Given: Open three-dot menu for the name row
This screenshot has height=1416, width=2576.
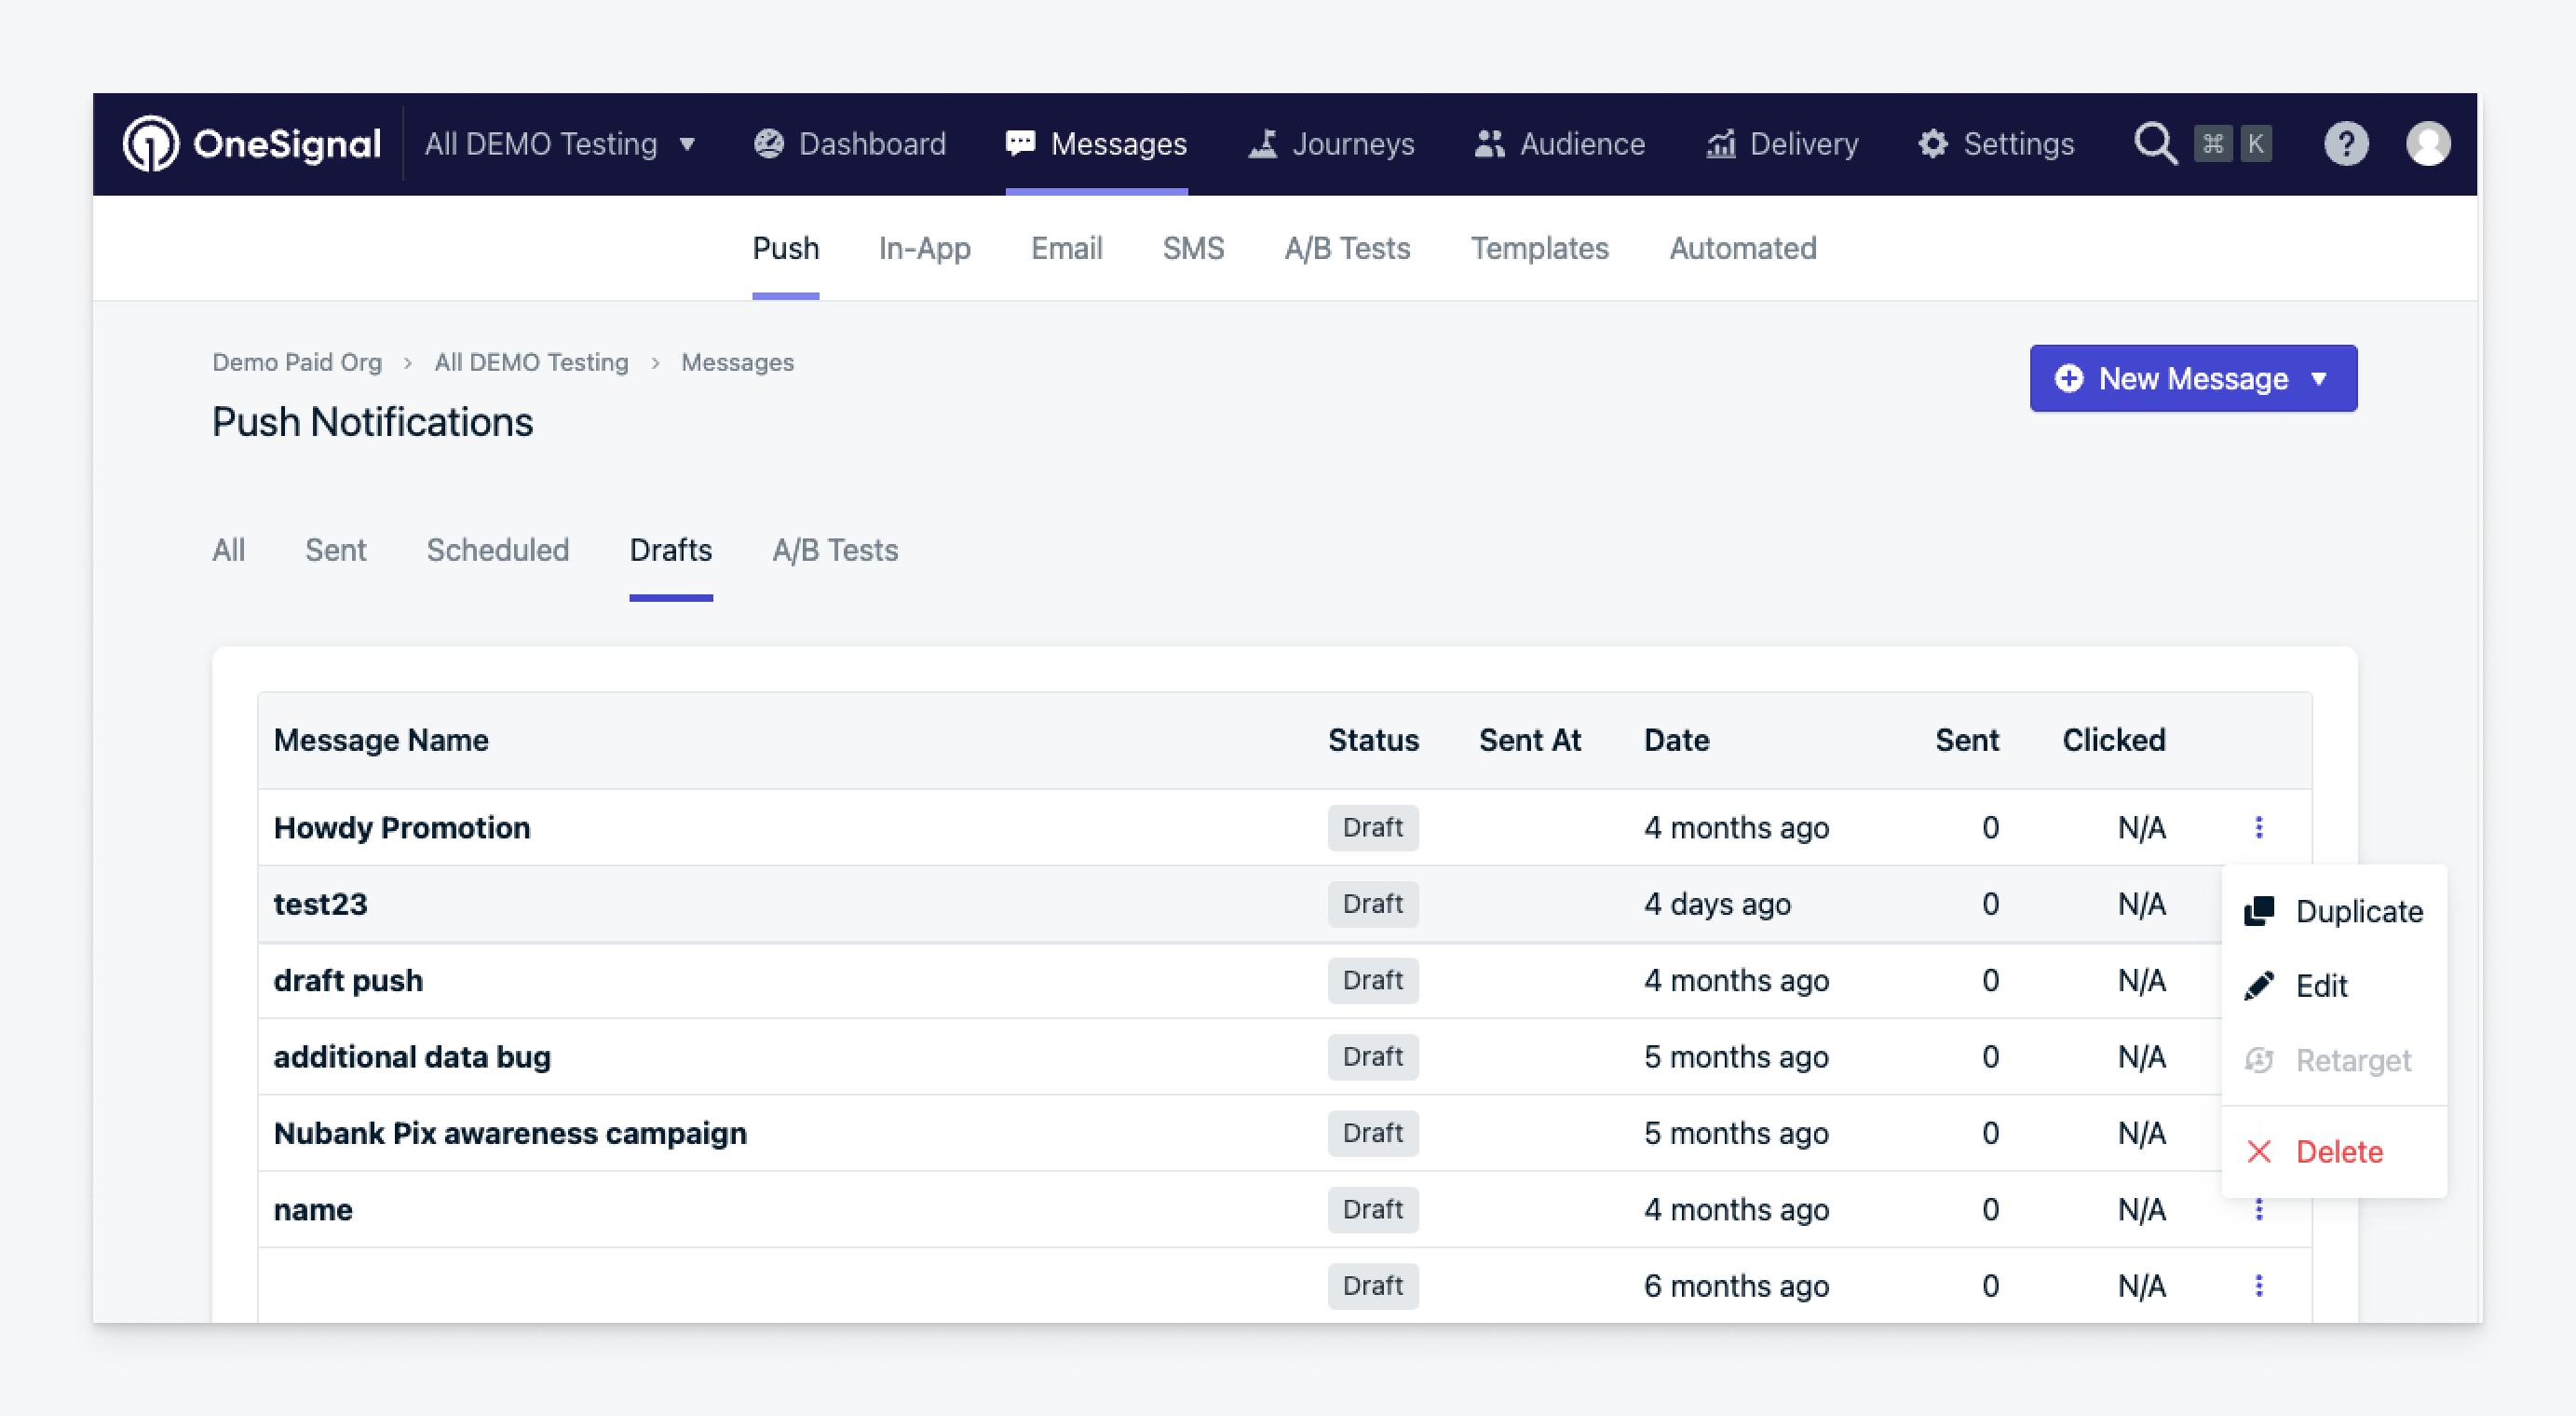Looking at the screenshot, I should point(2258,1210).
